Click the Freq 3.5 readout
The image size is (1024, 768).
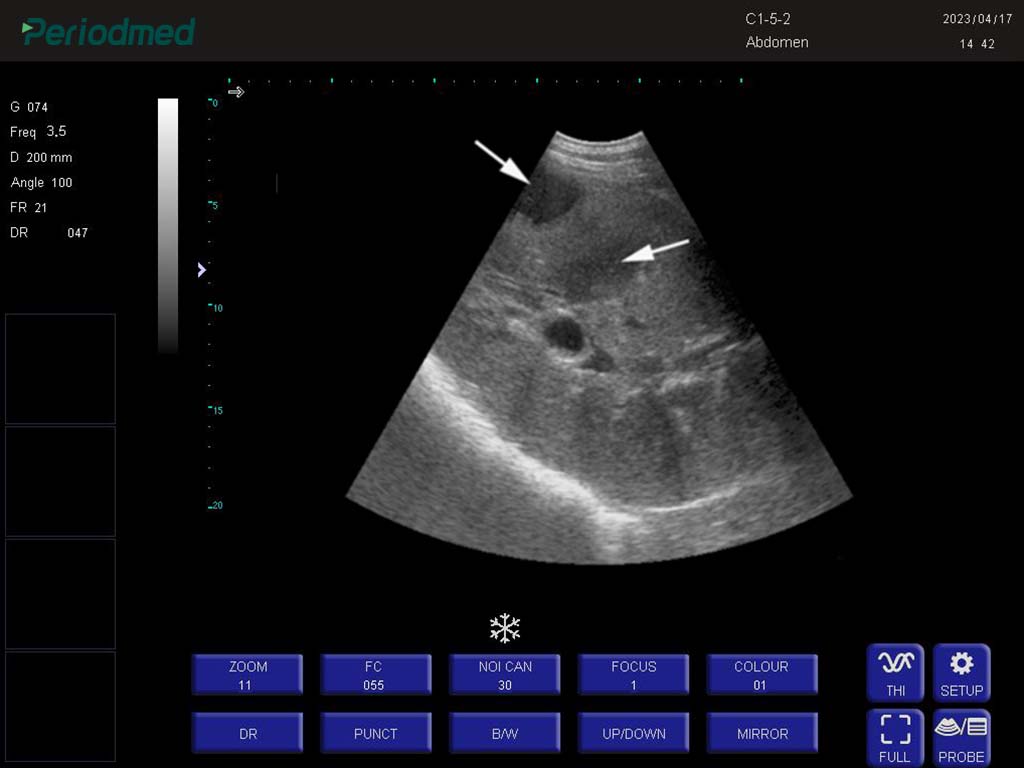(38, 132)
